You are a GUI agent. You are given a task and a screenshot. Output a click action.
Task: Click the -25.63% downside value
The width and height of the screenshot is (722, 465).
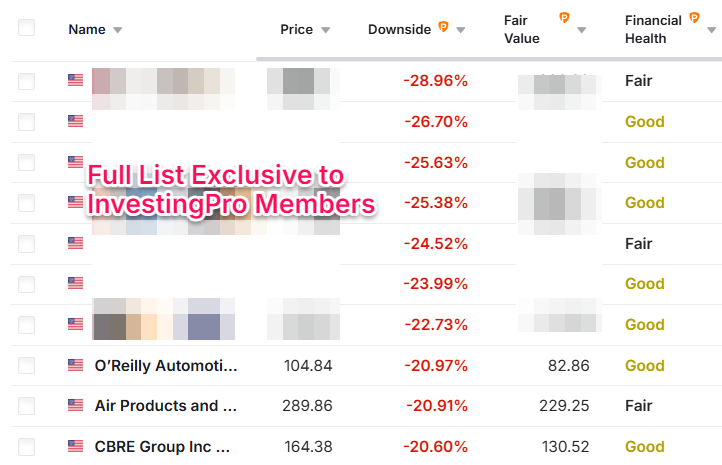click(436, 163)
